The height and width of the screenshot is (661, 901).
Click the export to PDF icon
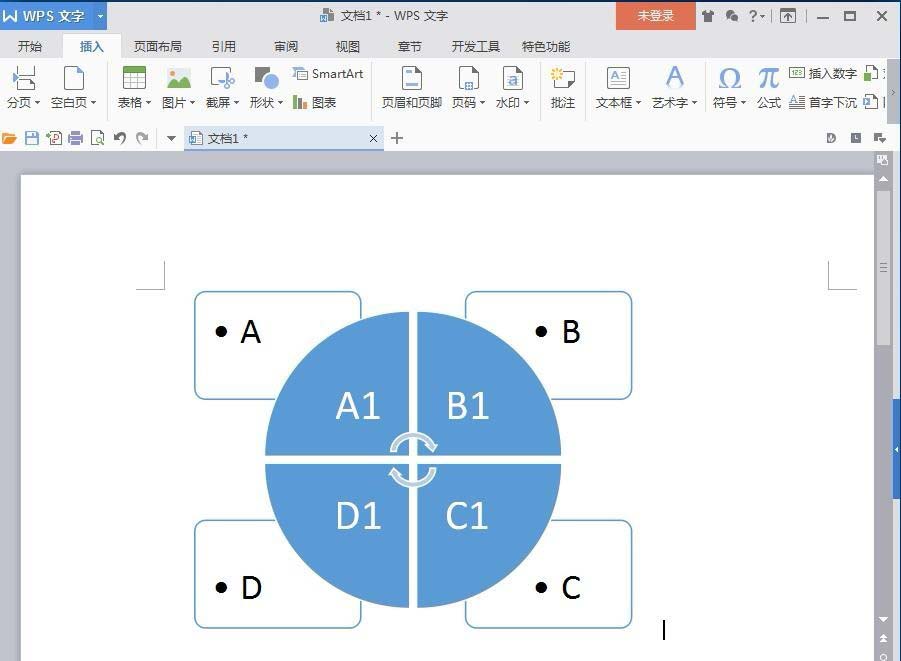coord(54,138)
